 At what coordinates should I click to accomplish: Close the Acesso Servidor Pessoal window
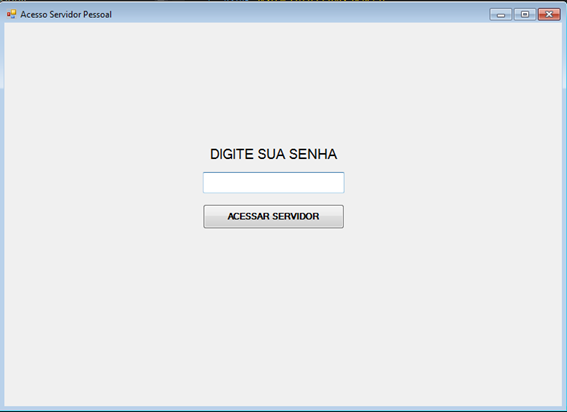point(549,14)
